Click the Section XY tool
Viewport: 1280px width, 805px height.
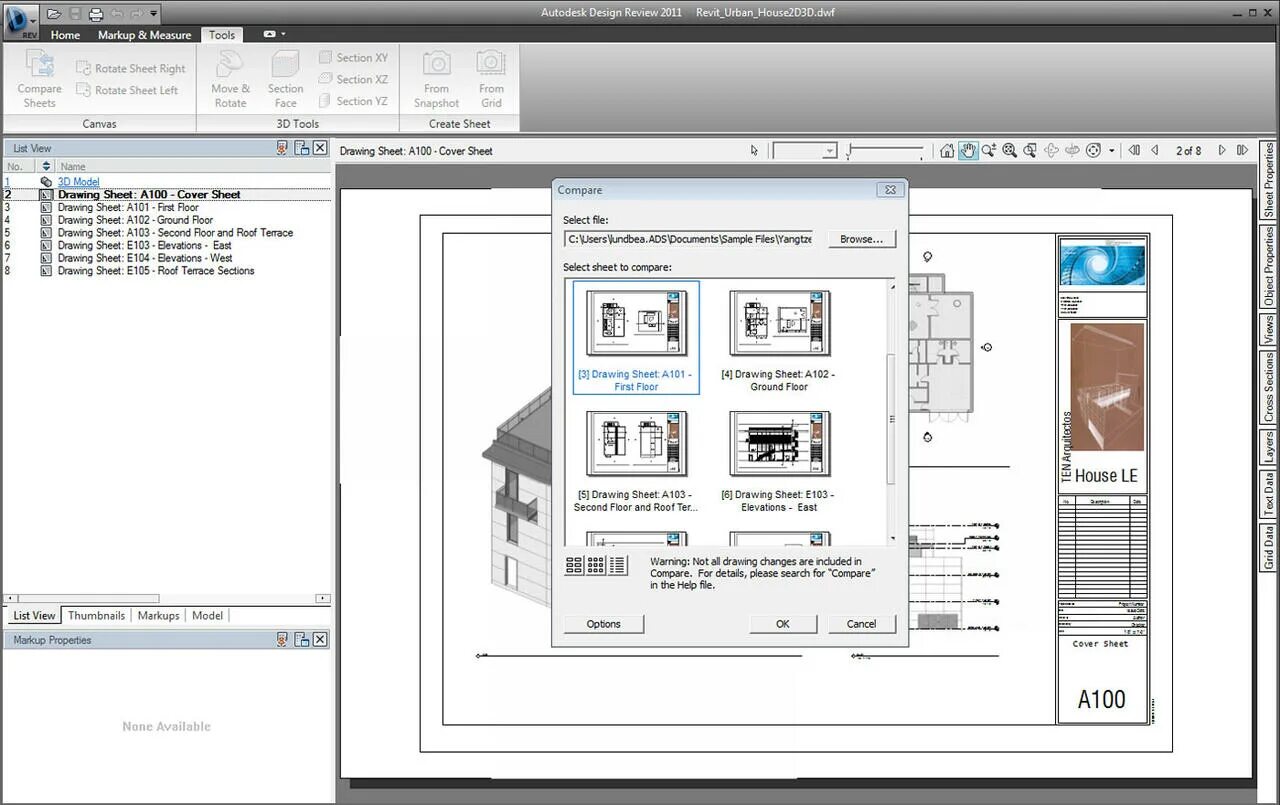(353, 58)
